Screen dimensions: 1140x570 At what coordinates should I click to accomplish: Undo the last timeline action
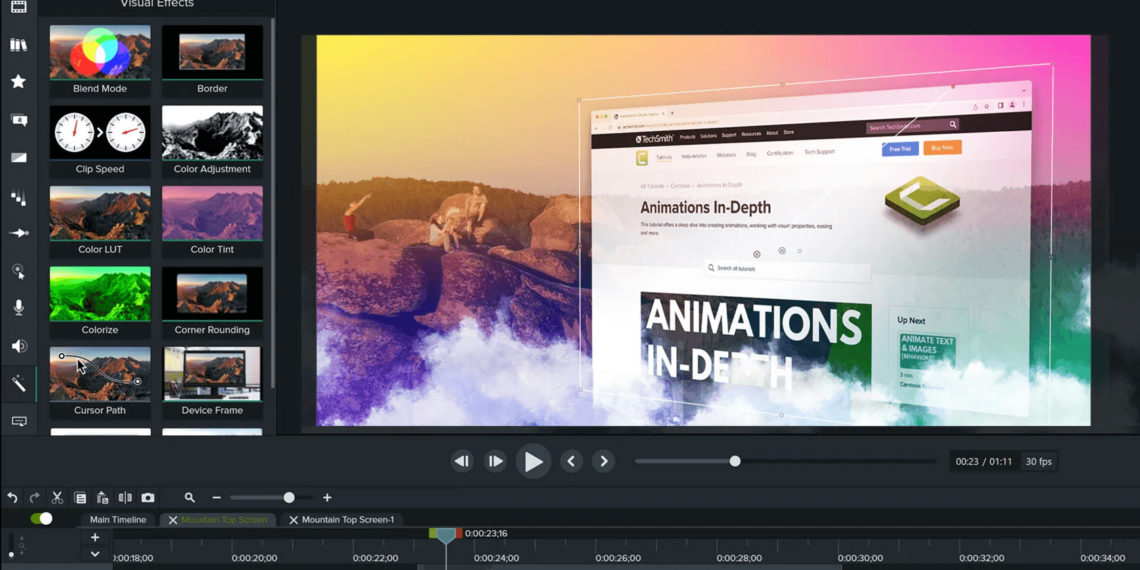[x=12, y=498]
